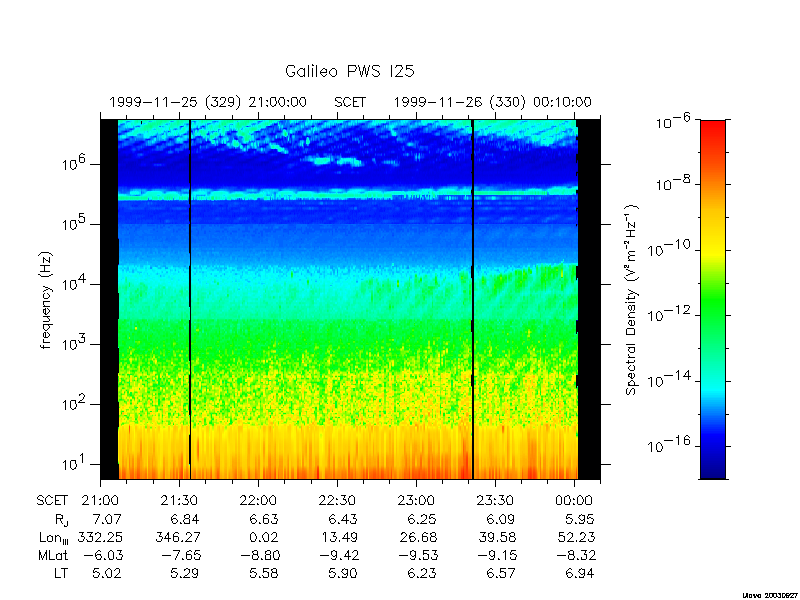Click the longitude value '0.02'
This screenshot has width=800, height=600.
point(264,537)
